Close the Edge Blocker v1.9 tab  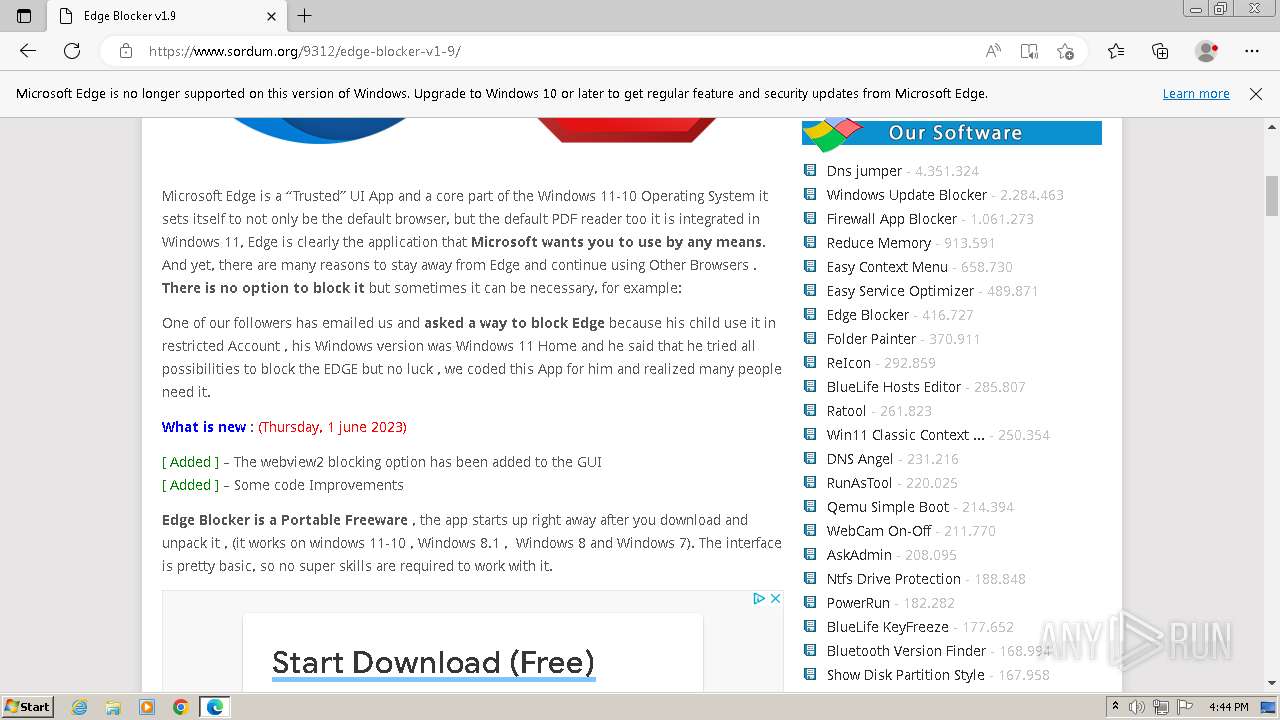pos(272,16)
